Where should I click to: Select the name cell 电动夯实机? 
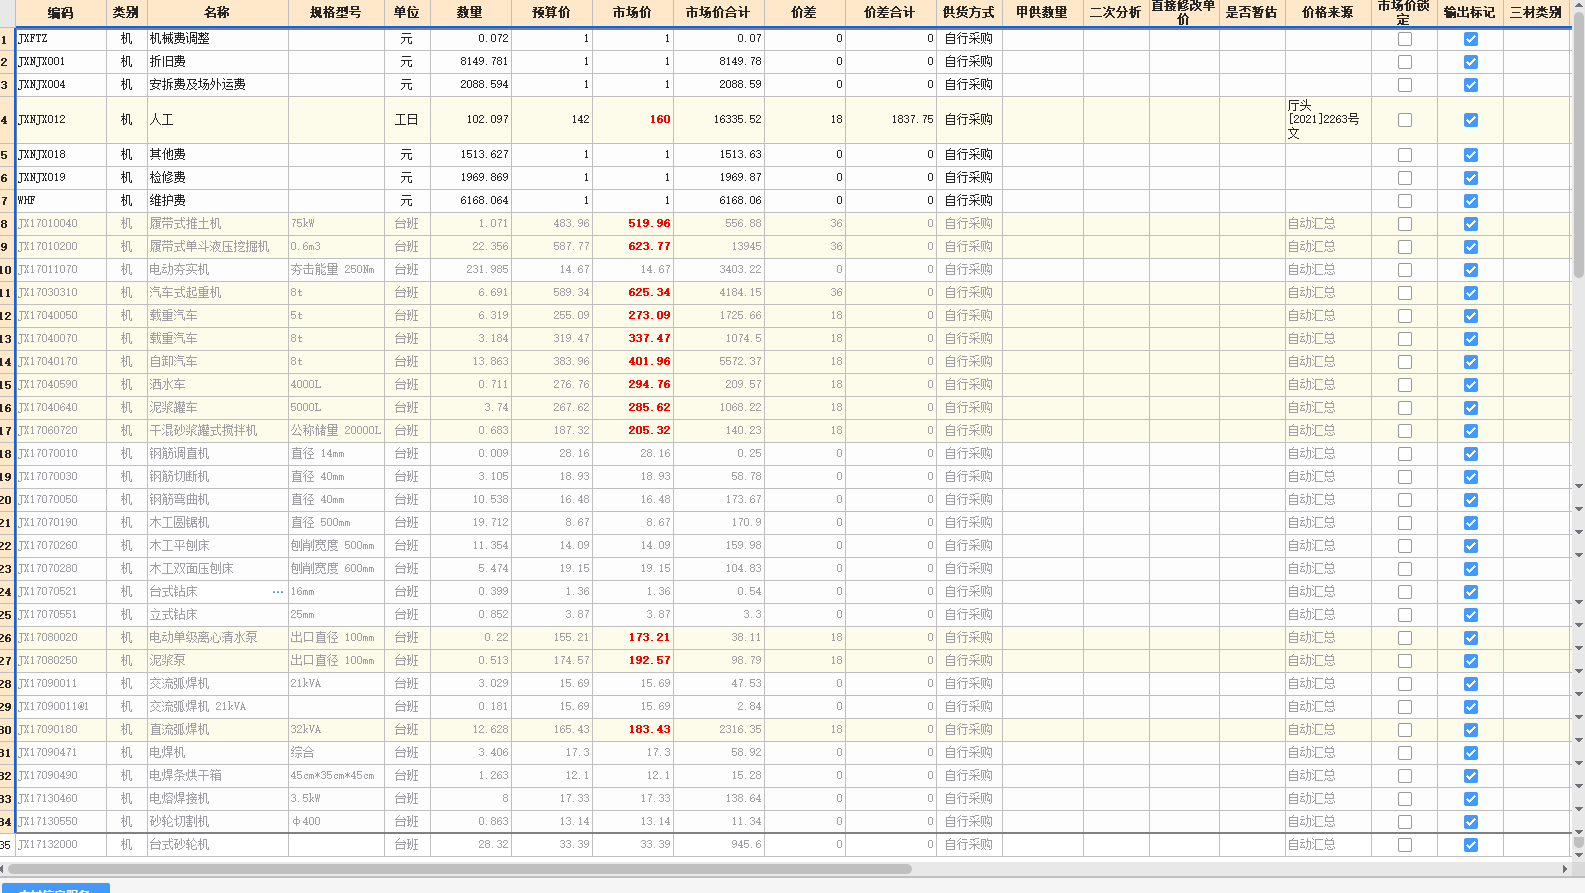[217, 270]
